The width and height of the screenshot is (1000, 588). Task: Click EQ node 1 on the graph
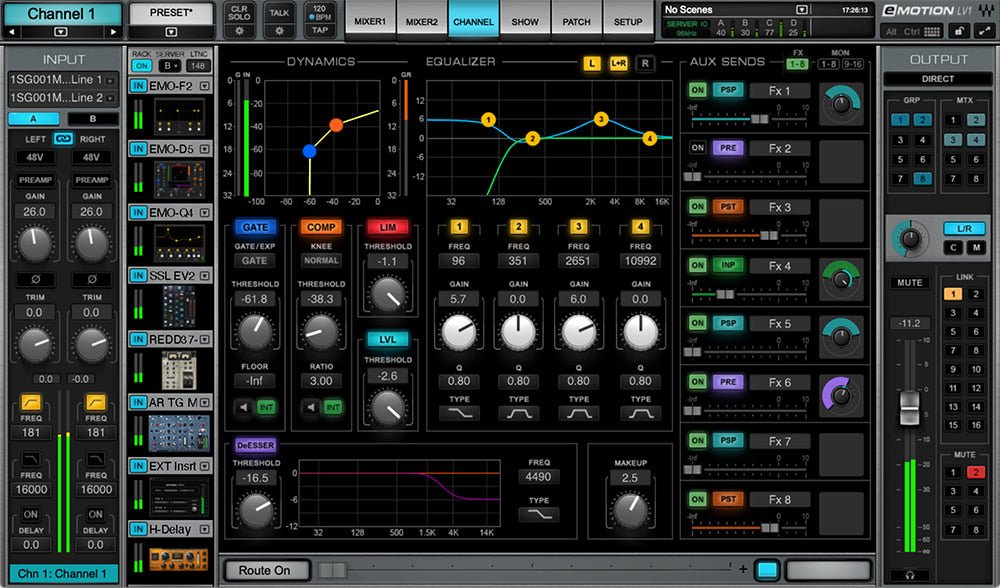coord(489,120)
